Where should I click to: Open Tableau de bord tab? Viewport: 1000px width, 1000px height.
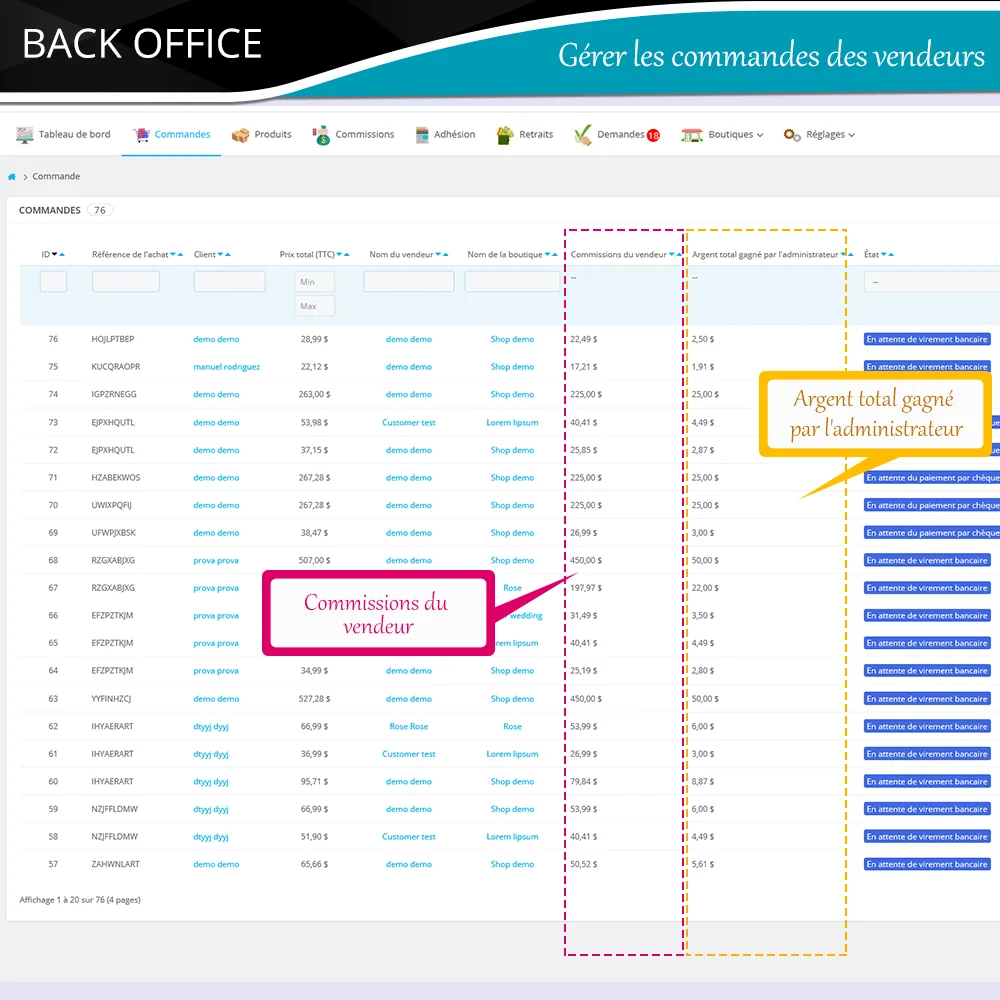[63, 135]
